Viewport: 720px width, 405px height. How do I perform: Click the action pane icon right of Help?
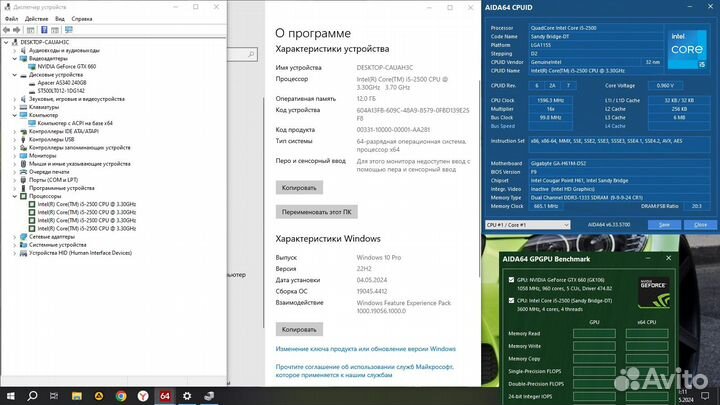pyautogui.click(x=55, y=30)
